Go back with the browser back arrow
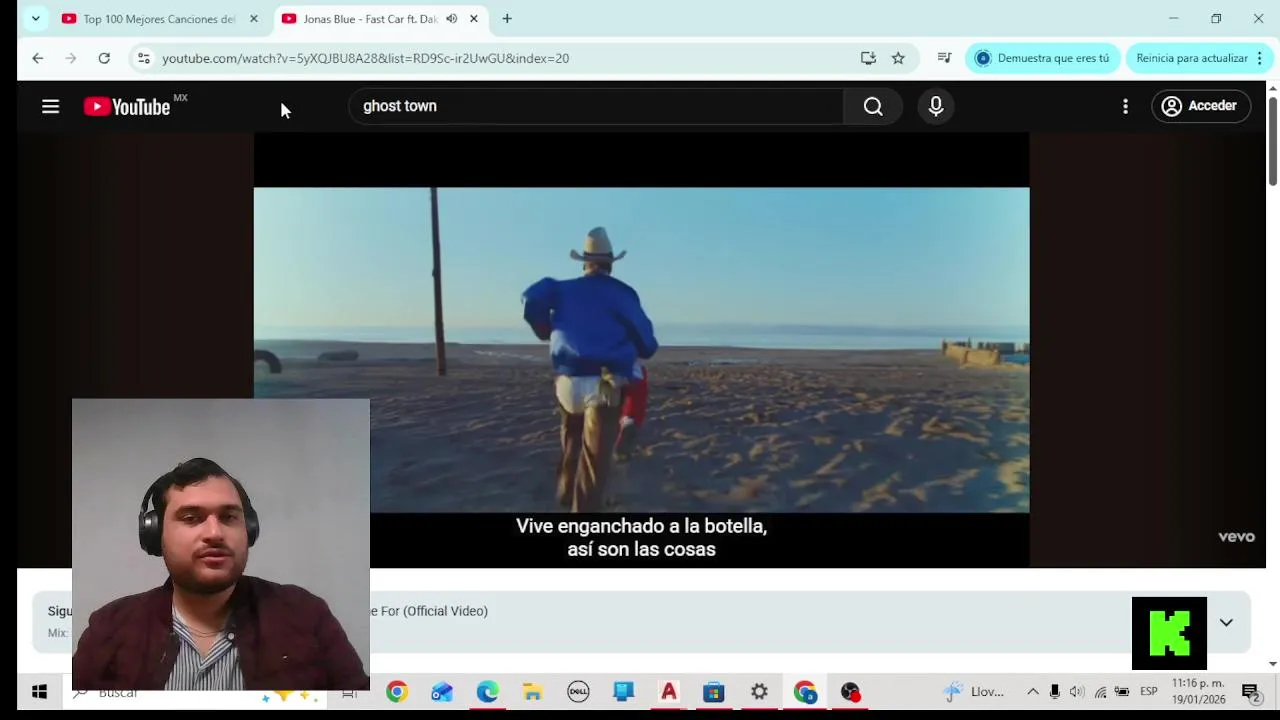Image resolution: width=1280 pixels, height=720 pixels. click(37, 58)
